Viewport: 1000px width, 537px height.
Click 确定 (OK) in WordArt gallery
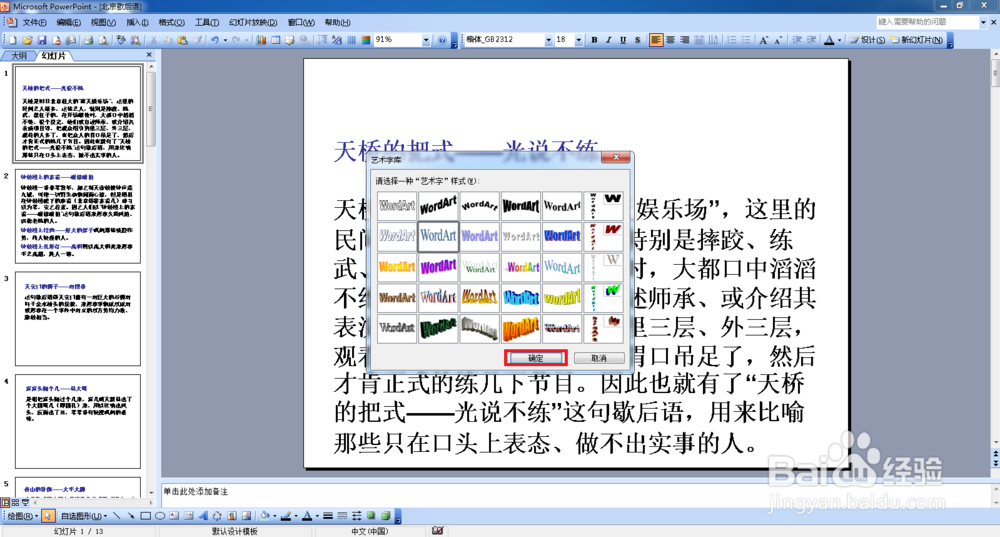[536, 358]
